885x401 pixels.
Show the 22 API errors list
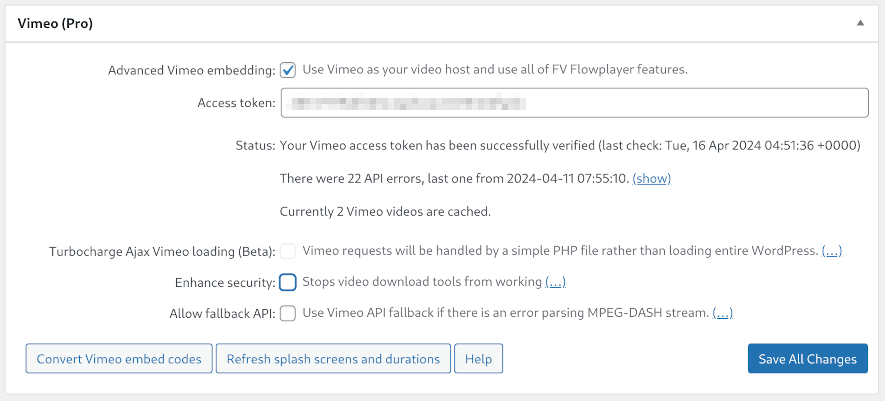(651, 179)
